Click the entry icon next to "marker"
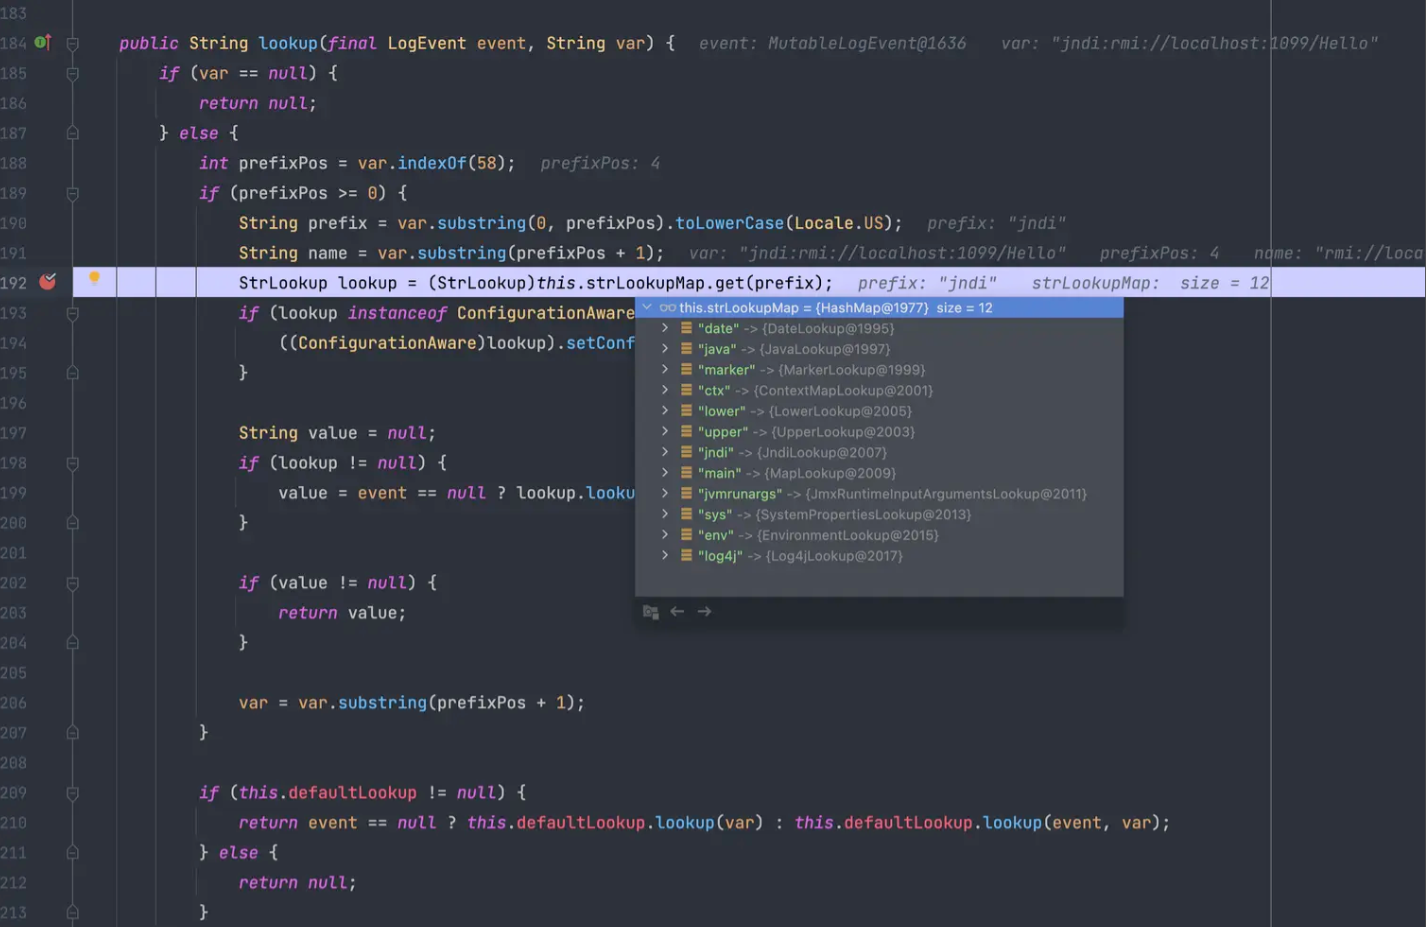This screenshot has height=927, width=1426. (687, 369)
